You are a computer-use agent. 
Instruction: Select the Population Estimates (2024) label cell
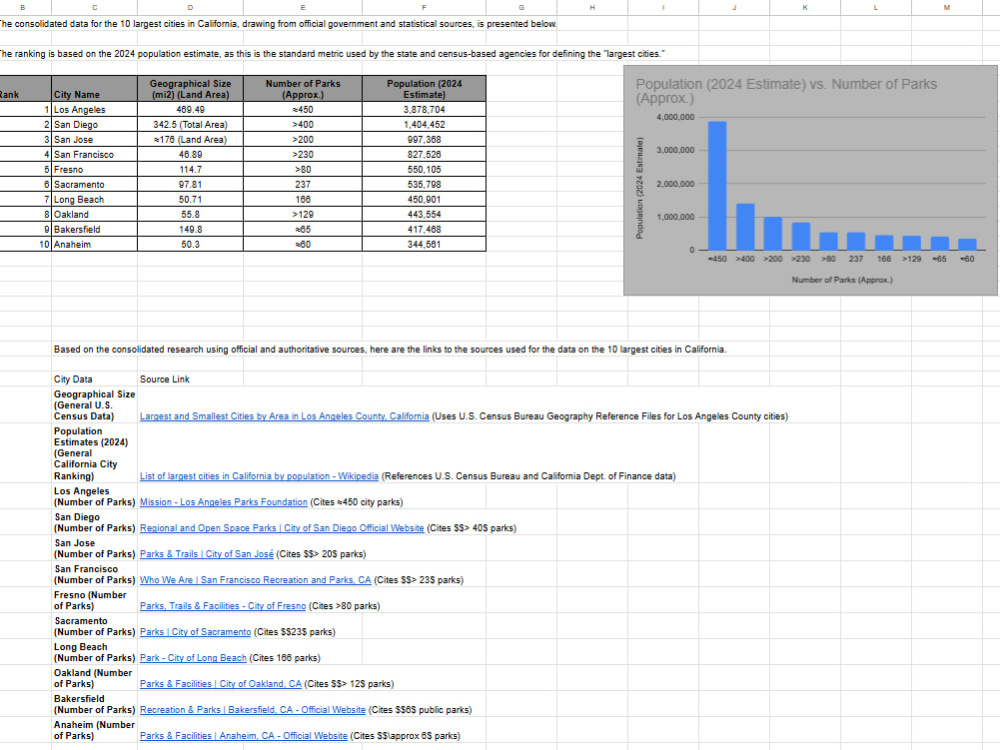pos(94,453)
